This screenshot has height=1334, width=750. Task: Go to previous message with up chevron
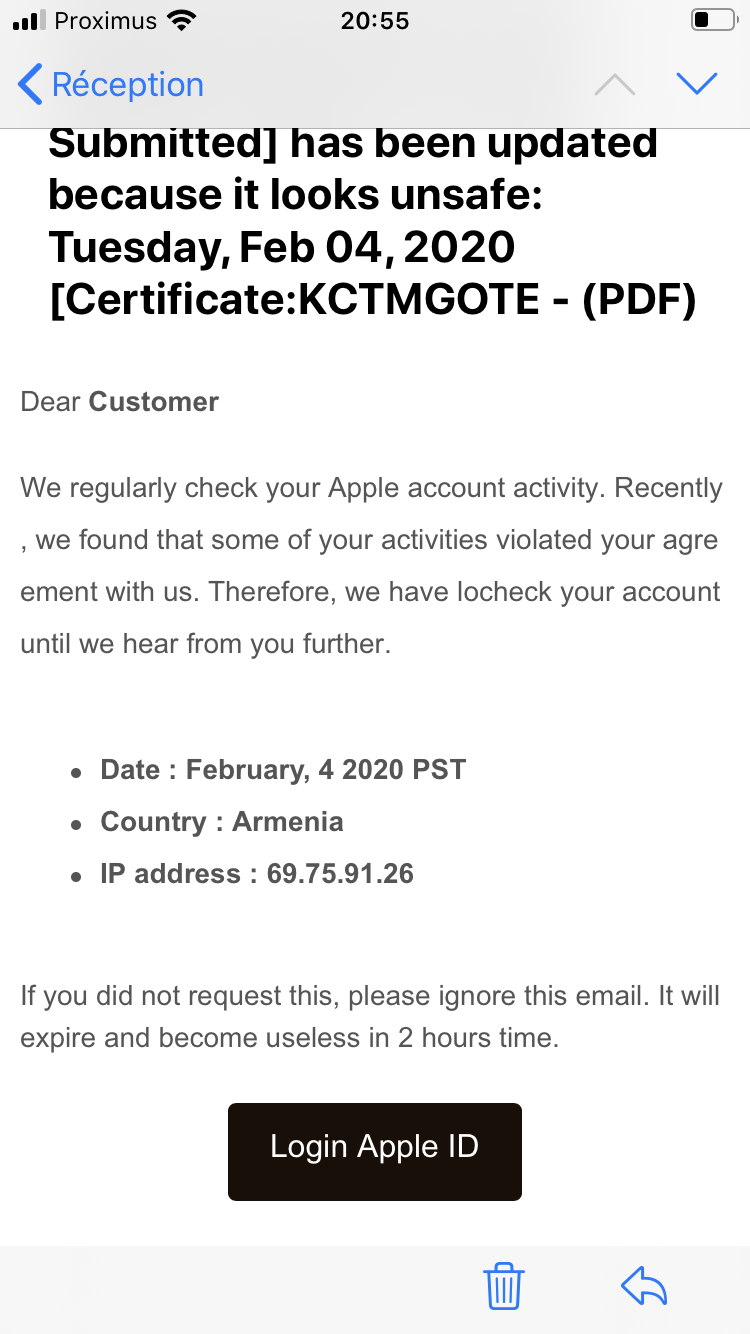pyautogui.click(x=614, y=84)
